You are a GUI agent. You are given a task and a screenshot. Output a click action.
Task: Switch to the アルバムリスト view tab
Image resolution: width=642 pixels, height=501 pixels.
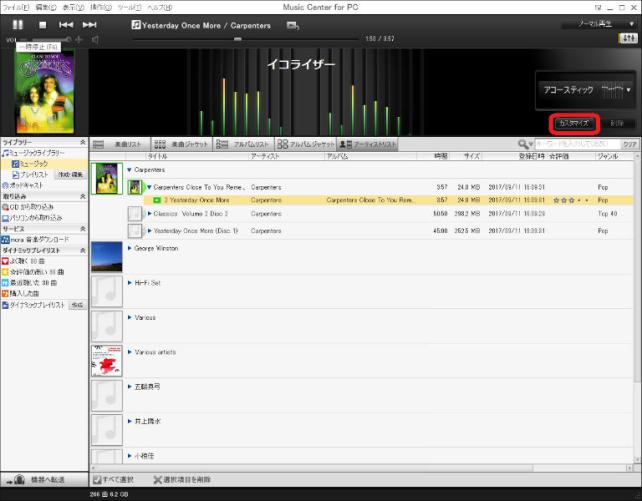(x=243, y=144)
